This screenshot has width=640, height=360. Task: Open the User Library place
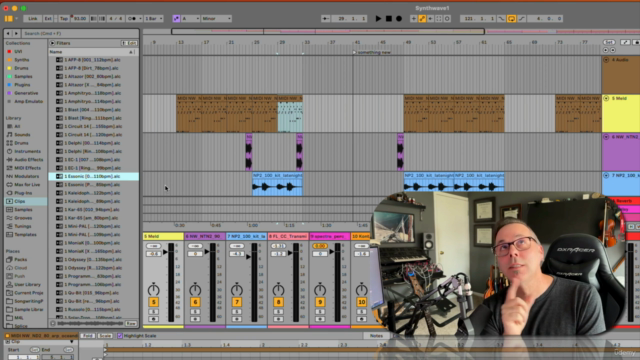[27, 284]
